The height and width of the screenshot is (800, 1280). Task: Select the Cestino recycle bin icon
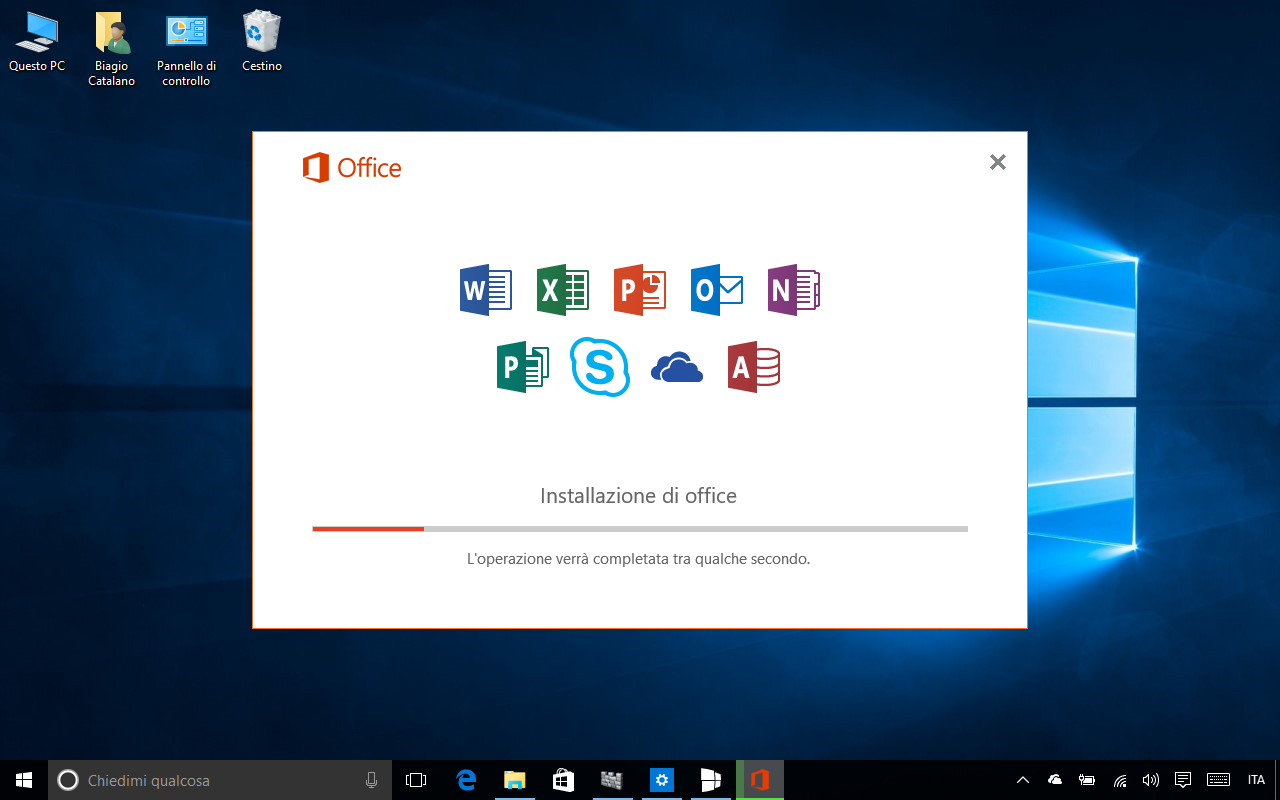coord(262,42)
